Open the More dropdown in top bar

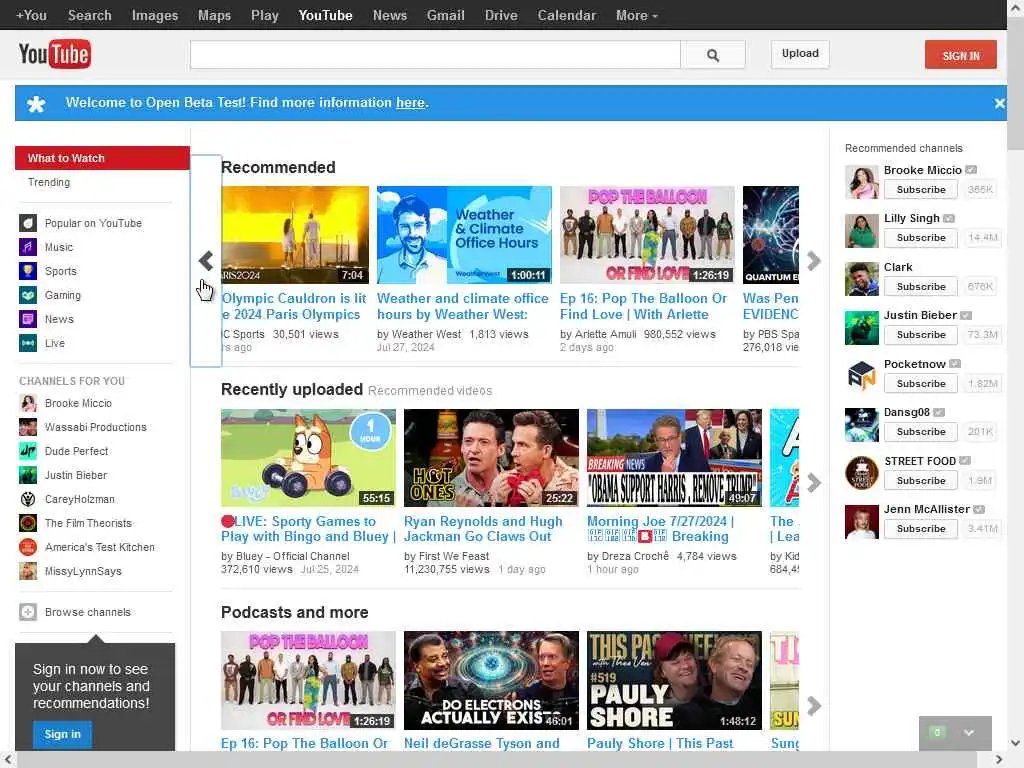(636, 15)
